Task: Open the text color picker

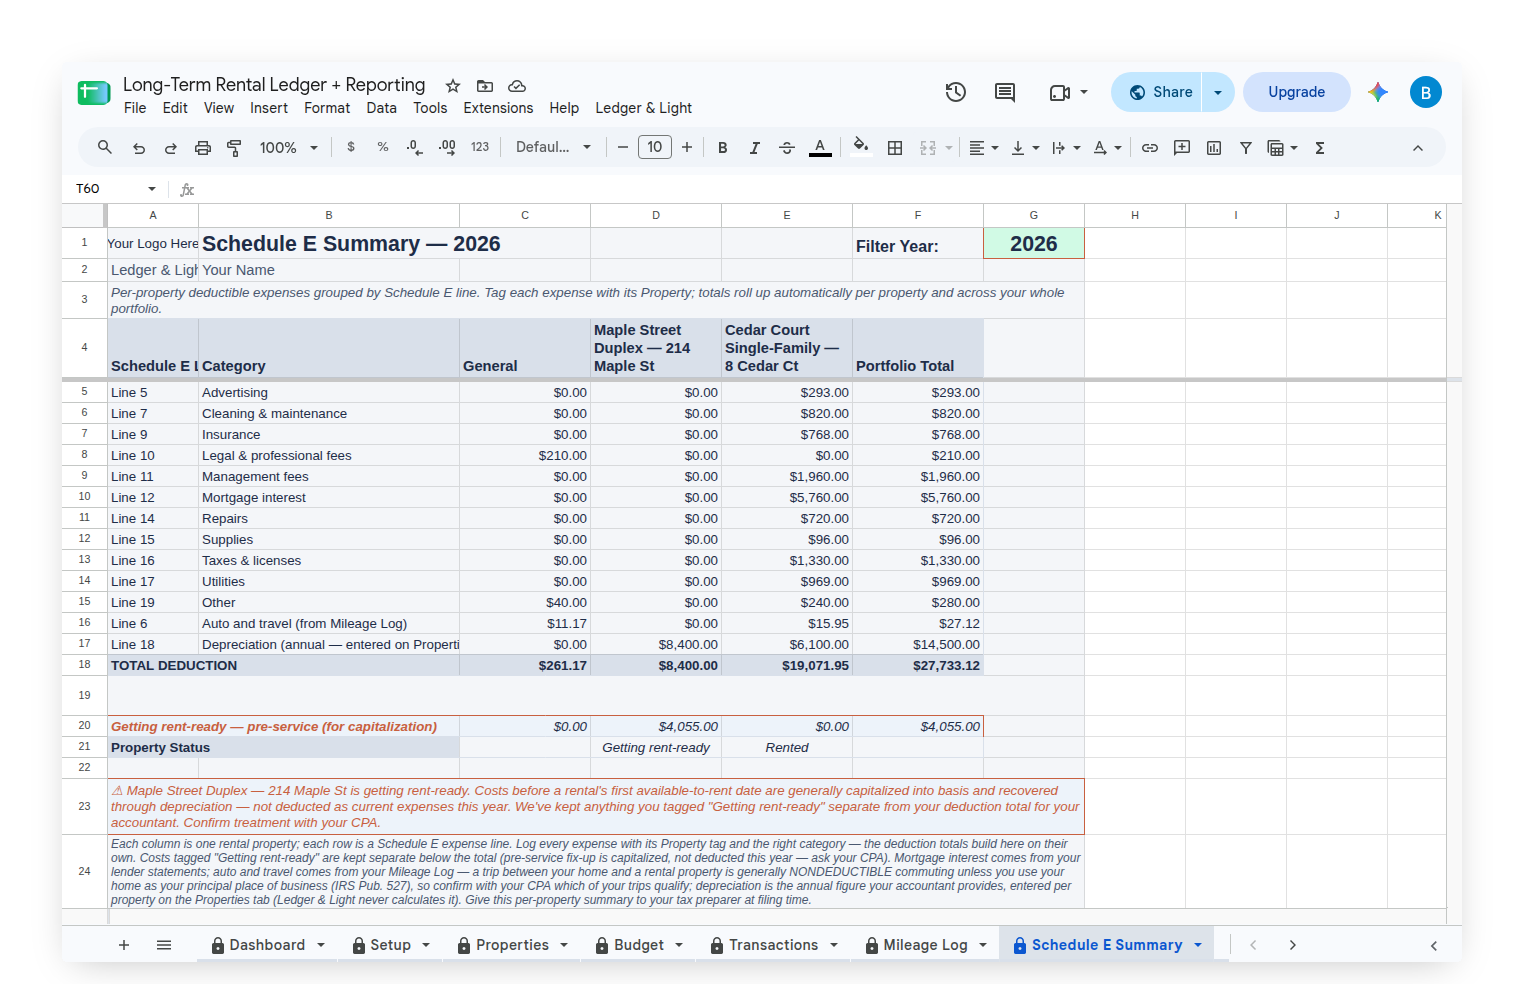Action: click(820, 148)
